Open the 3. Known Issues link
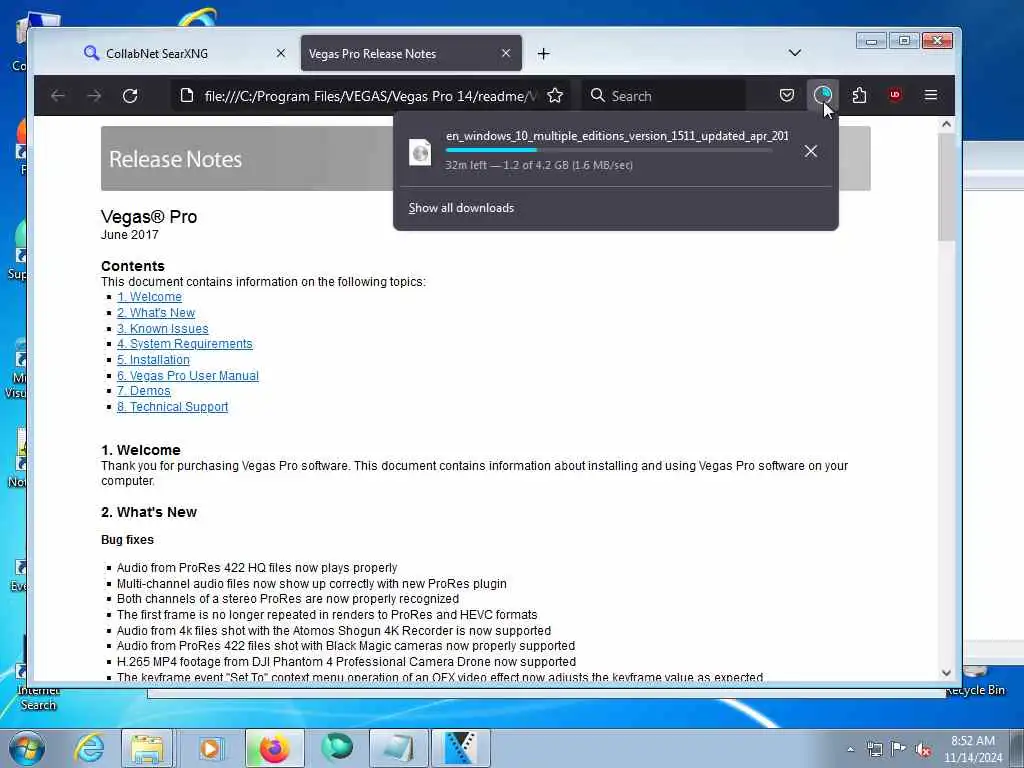1024x768 pixels. click(x=163, y=328)
